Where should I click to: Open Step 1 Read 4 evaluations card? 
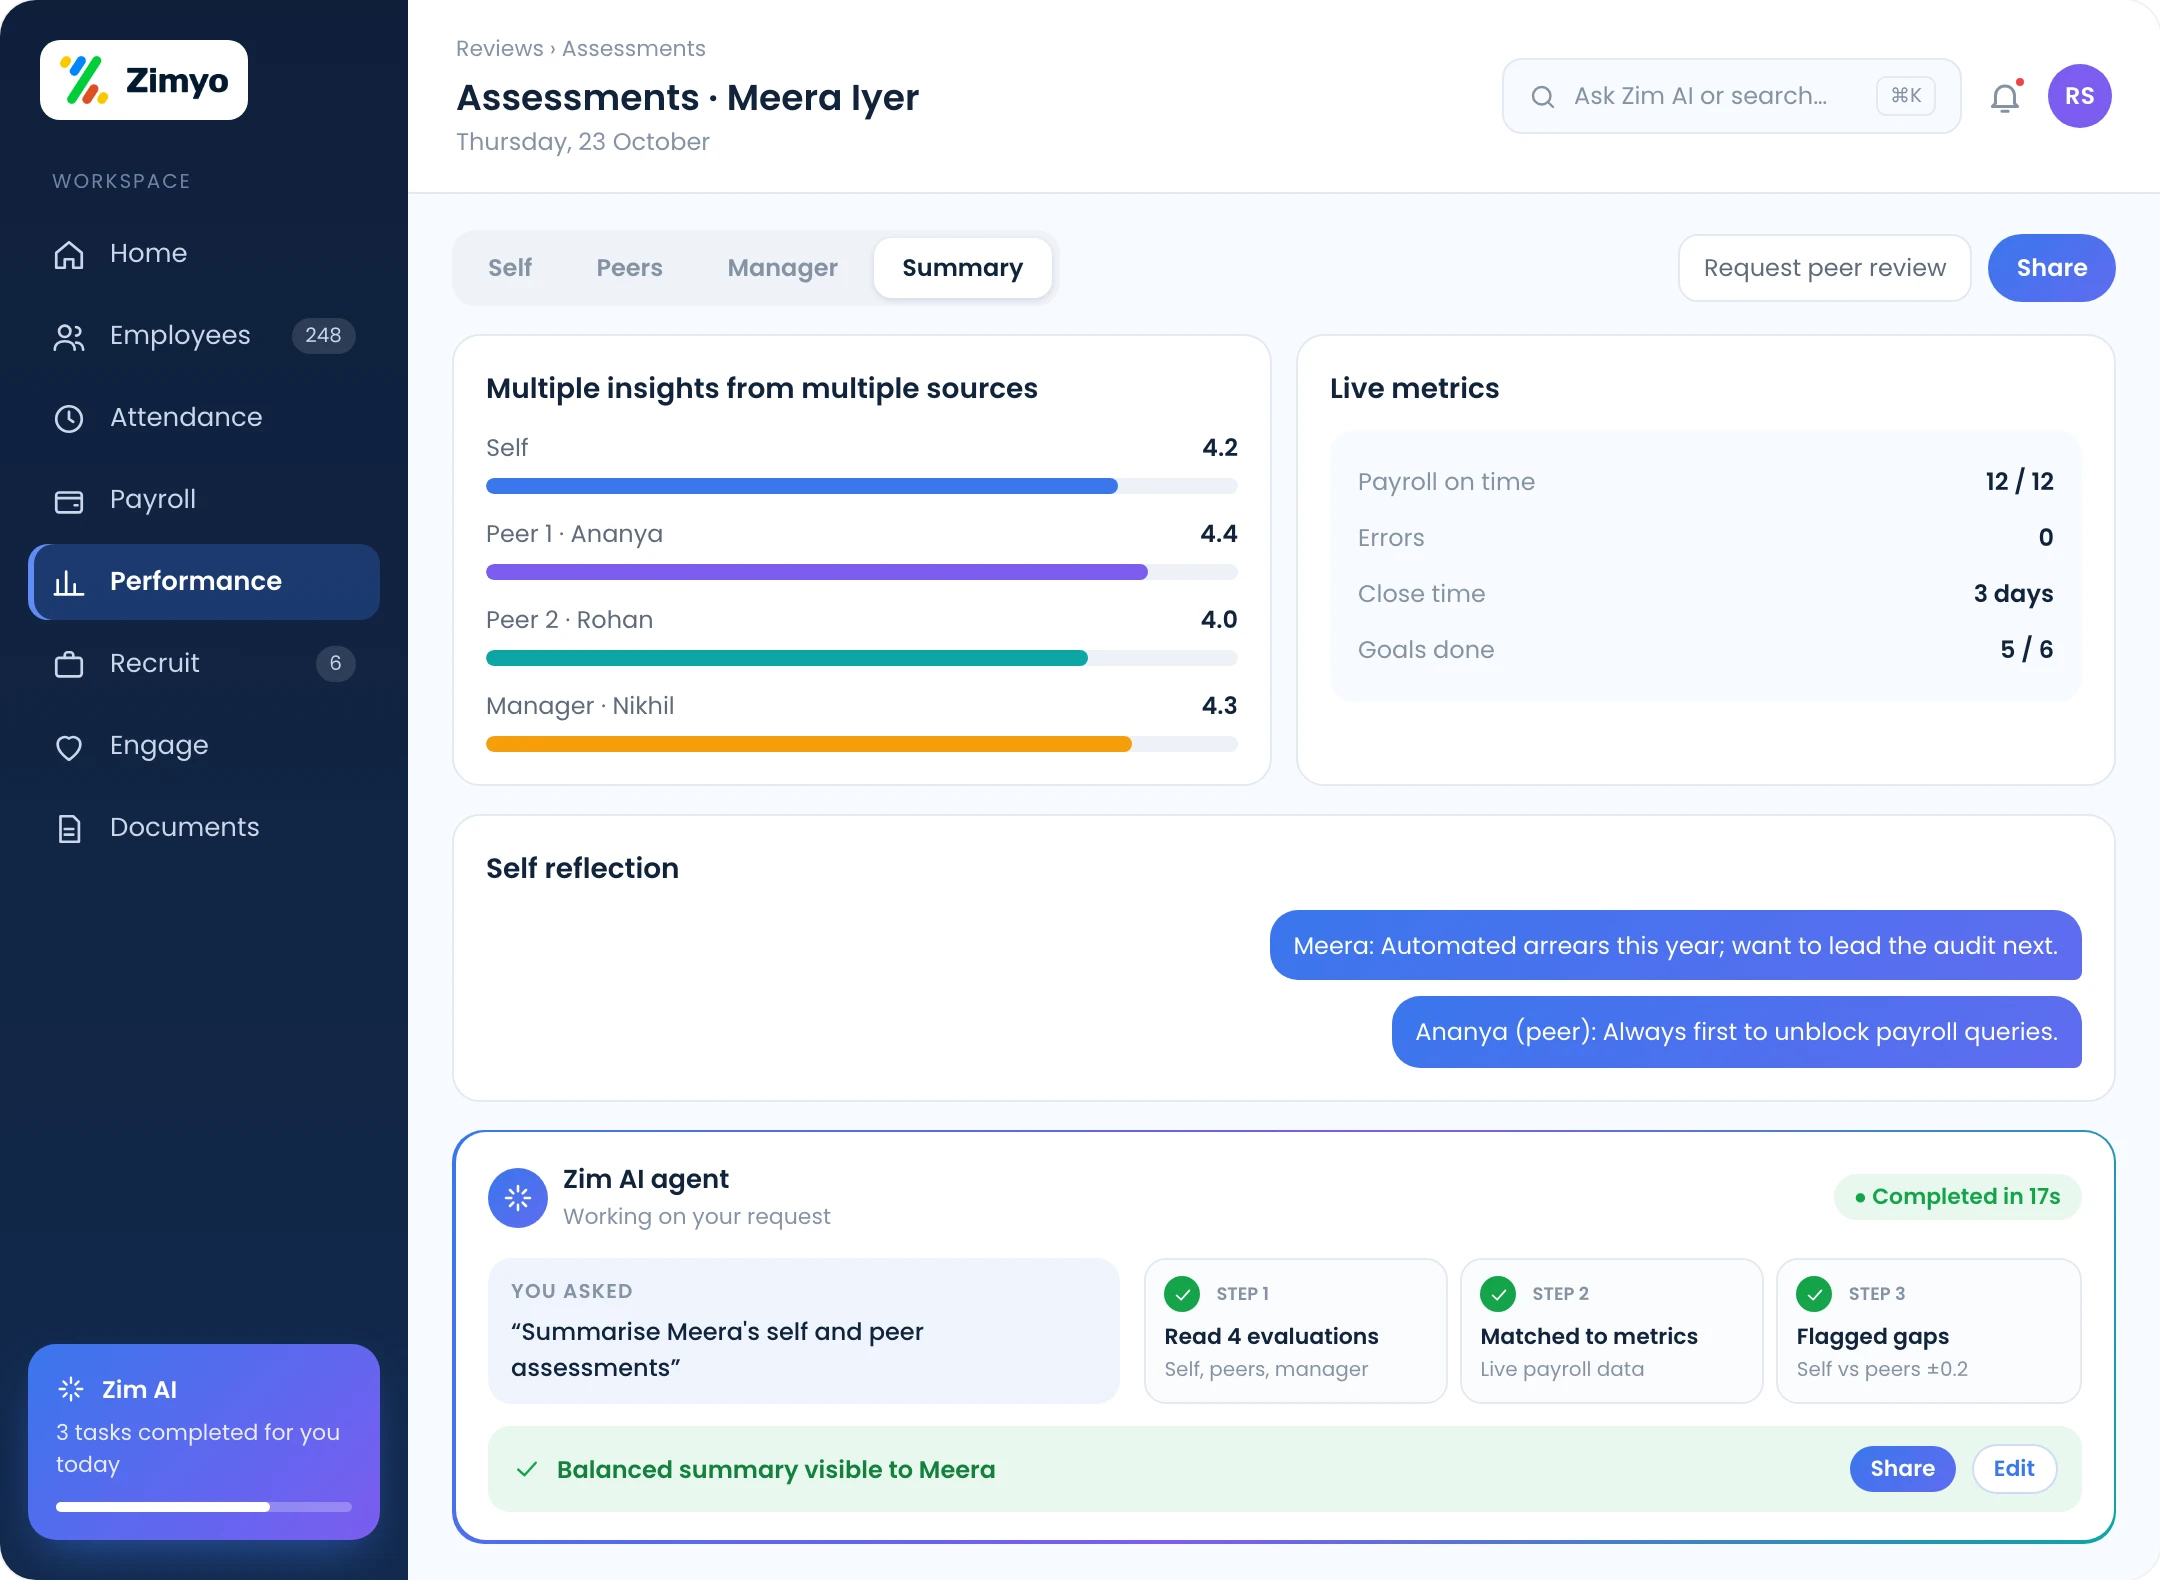click(x=1296, y=1331)
